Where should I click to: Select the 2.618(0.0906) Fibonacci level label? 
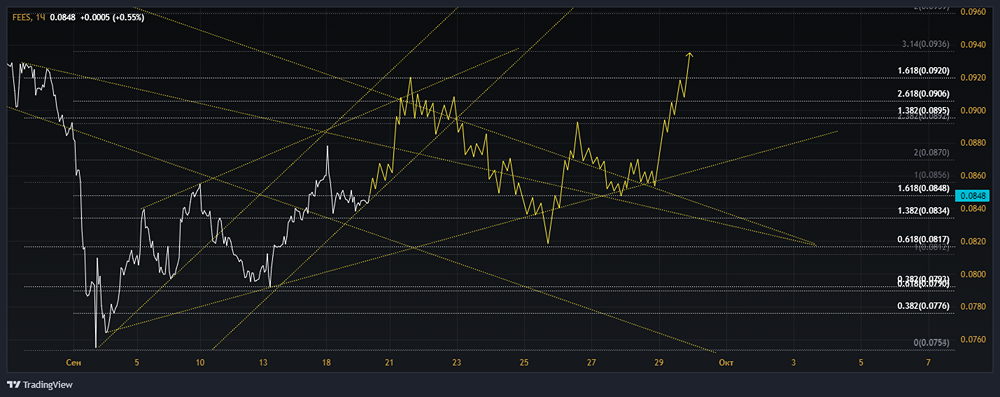[923, 94]
